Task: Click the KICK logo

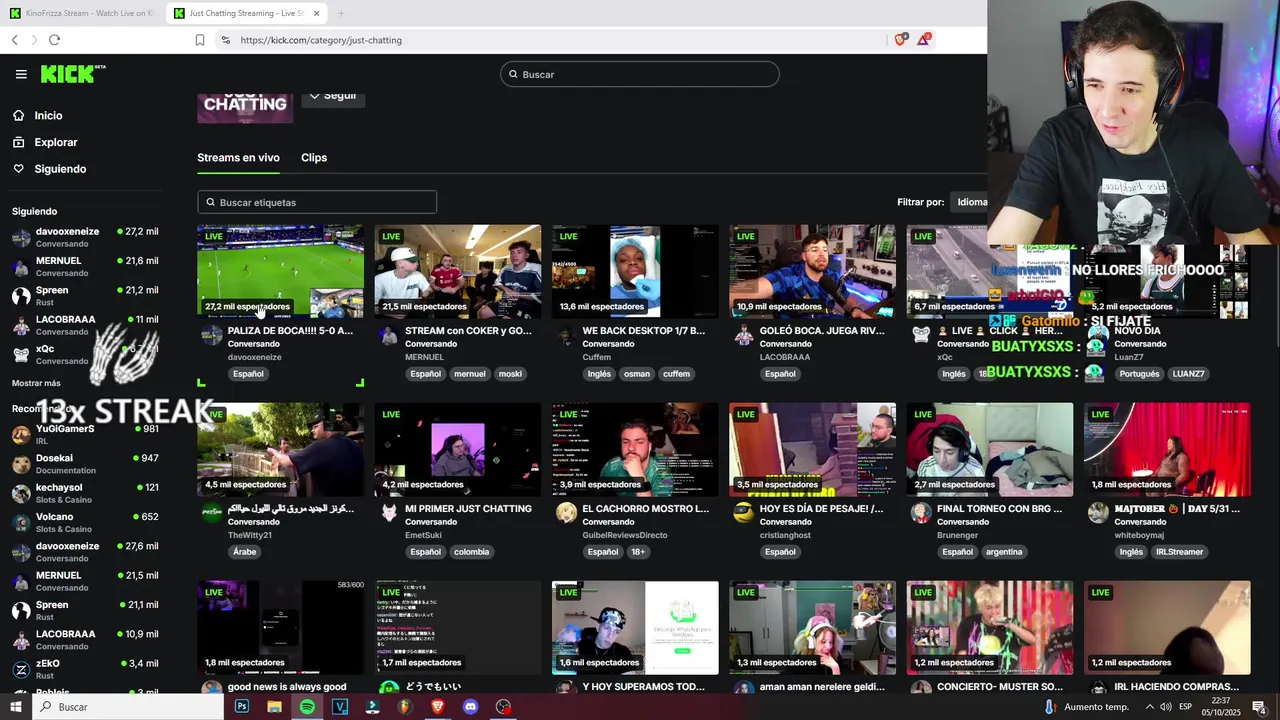Action: point(72,74)
